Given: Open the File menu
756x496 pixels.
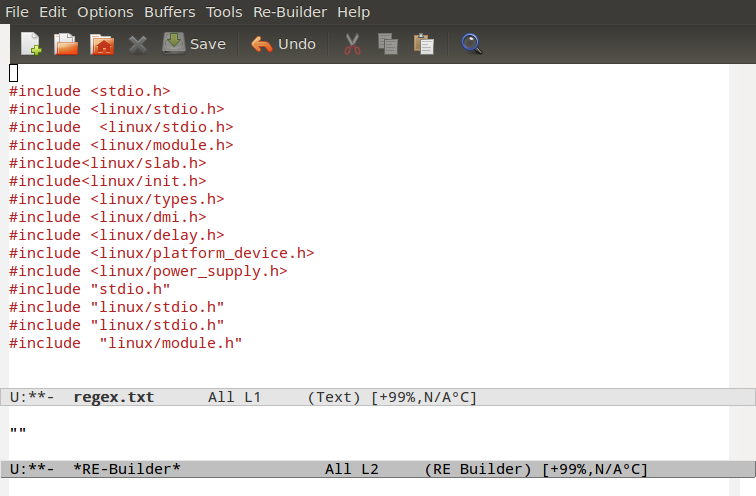Looking at the screenshot, I should (17, 12).
